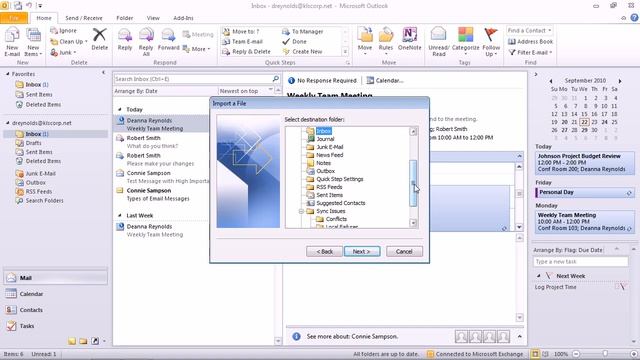Screen dimensions: 640x360
Task: Delete the selected message using the ribbon
Action: coord(99,40)
